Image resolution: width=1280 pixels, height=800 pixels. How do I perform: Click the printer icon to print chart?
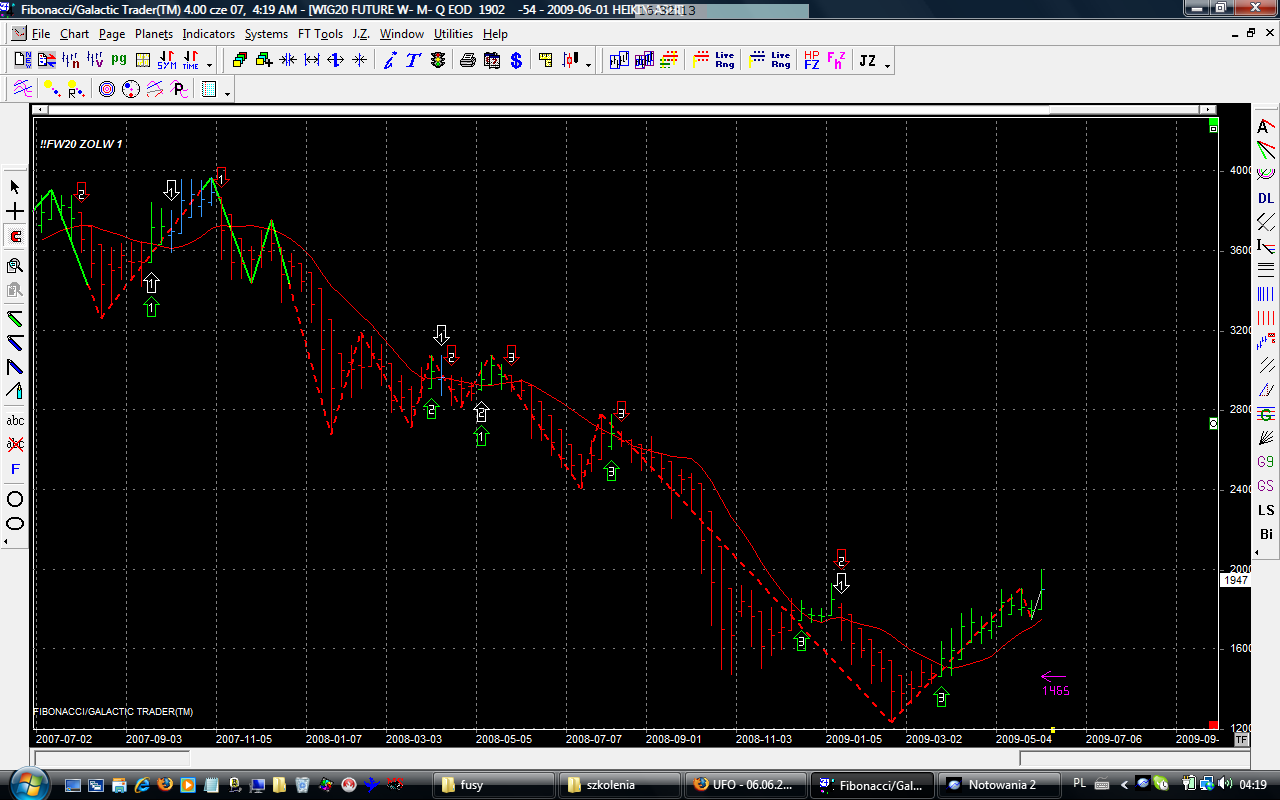pyautogui.click(x=467, y=60)
